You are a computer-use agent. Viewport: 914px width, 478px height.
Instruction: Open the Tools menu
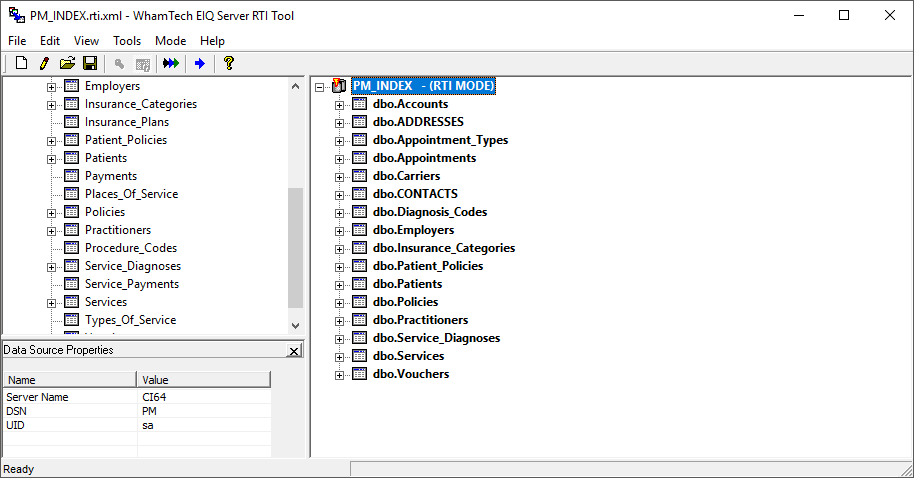coord(126,41)
